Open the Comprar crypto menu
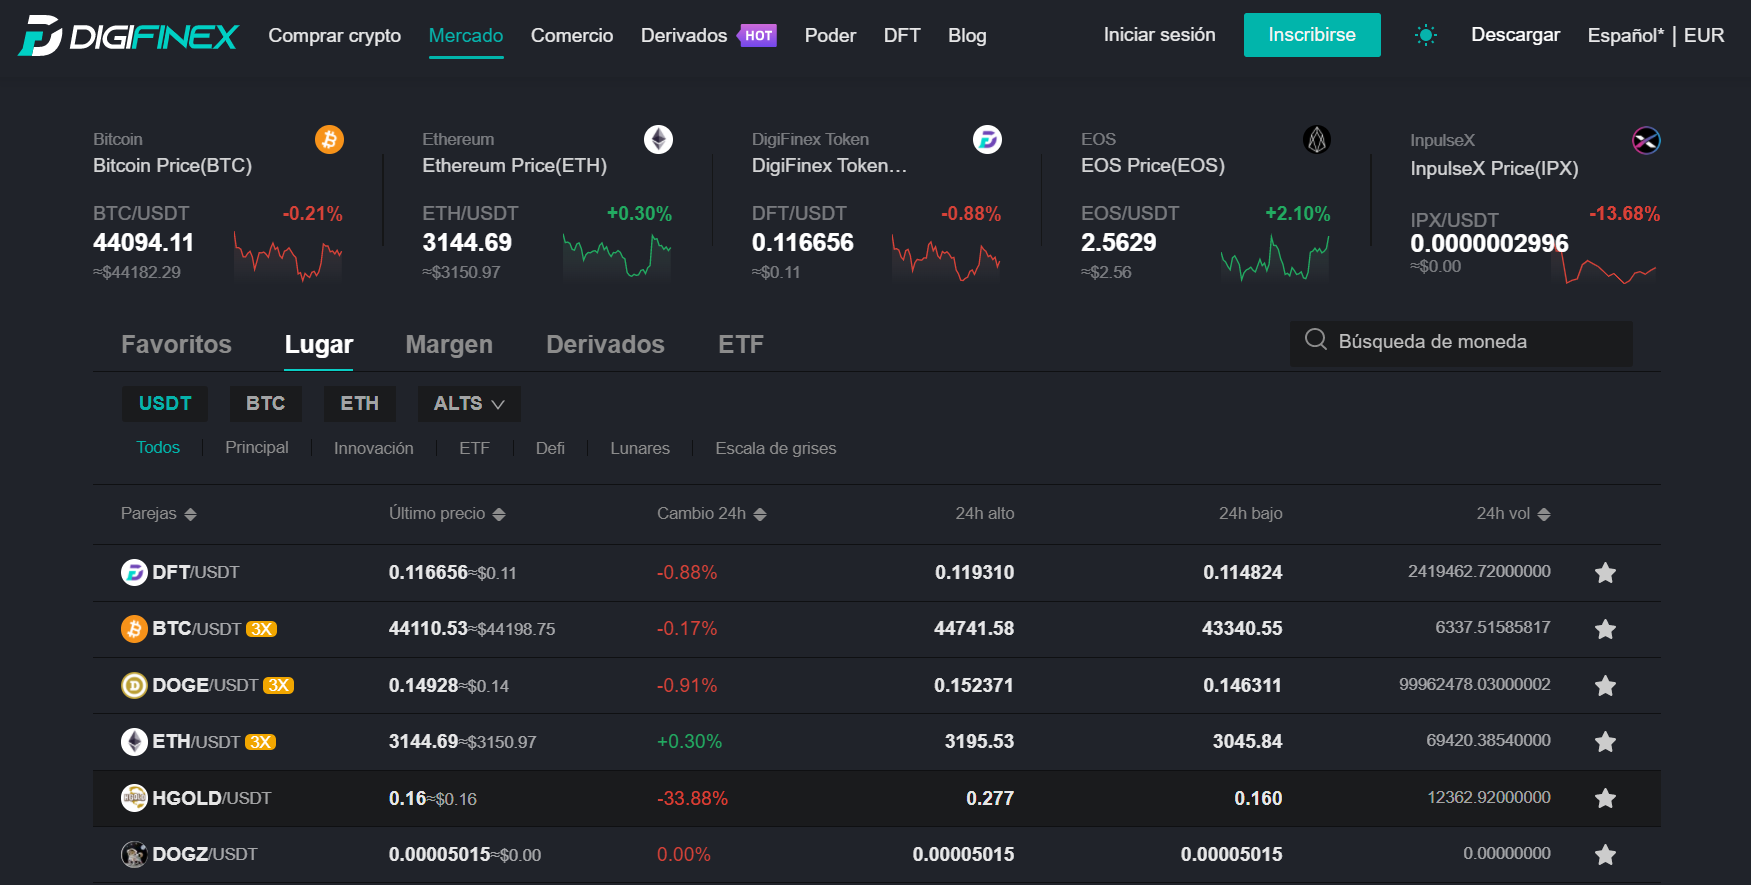This screenshot has height=885, width=1751. click(335, 35)
